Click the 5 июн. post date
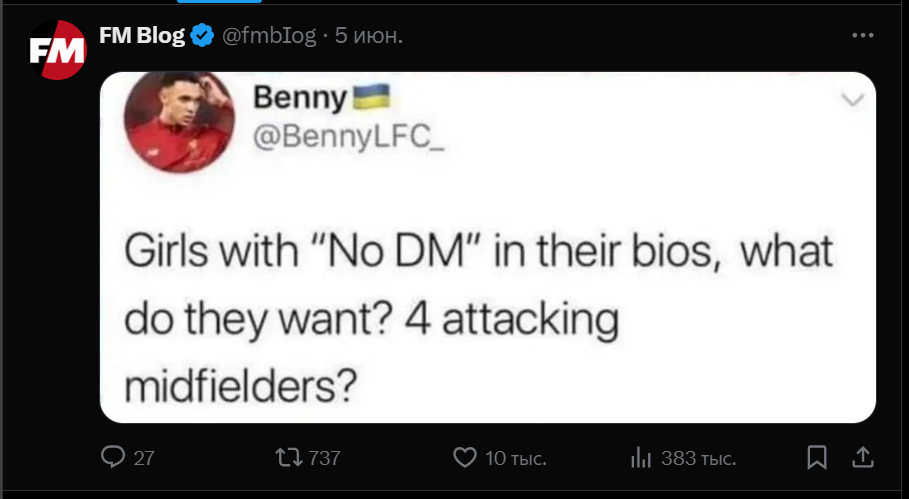The width and height of the screenshot is (909, 499). click(x=369, y=36)
